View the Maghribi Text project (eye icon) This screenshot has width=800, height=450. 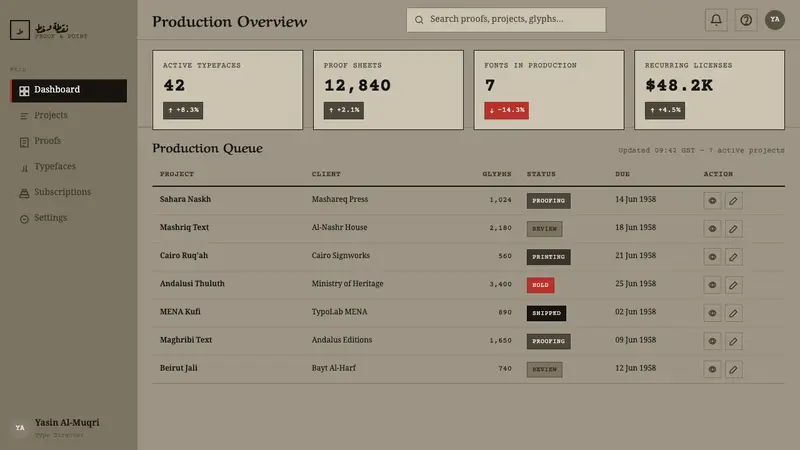point(712,341)
